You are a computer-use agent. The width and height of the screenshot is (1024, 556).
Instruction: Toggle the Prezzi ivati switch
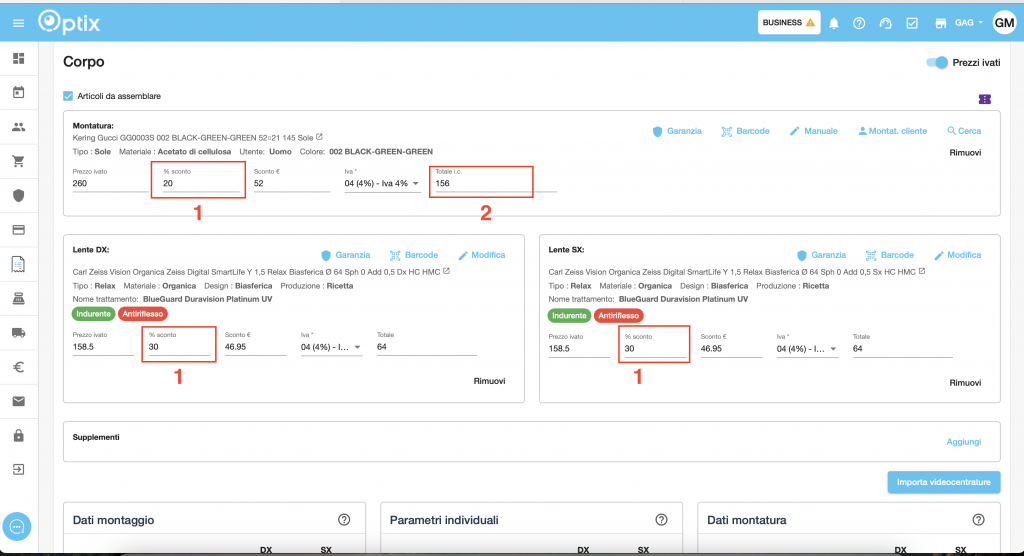(937, 62)
